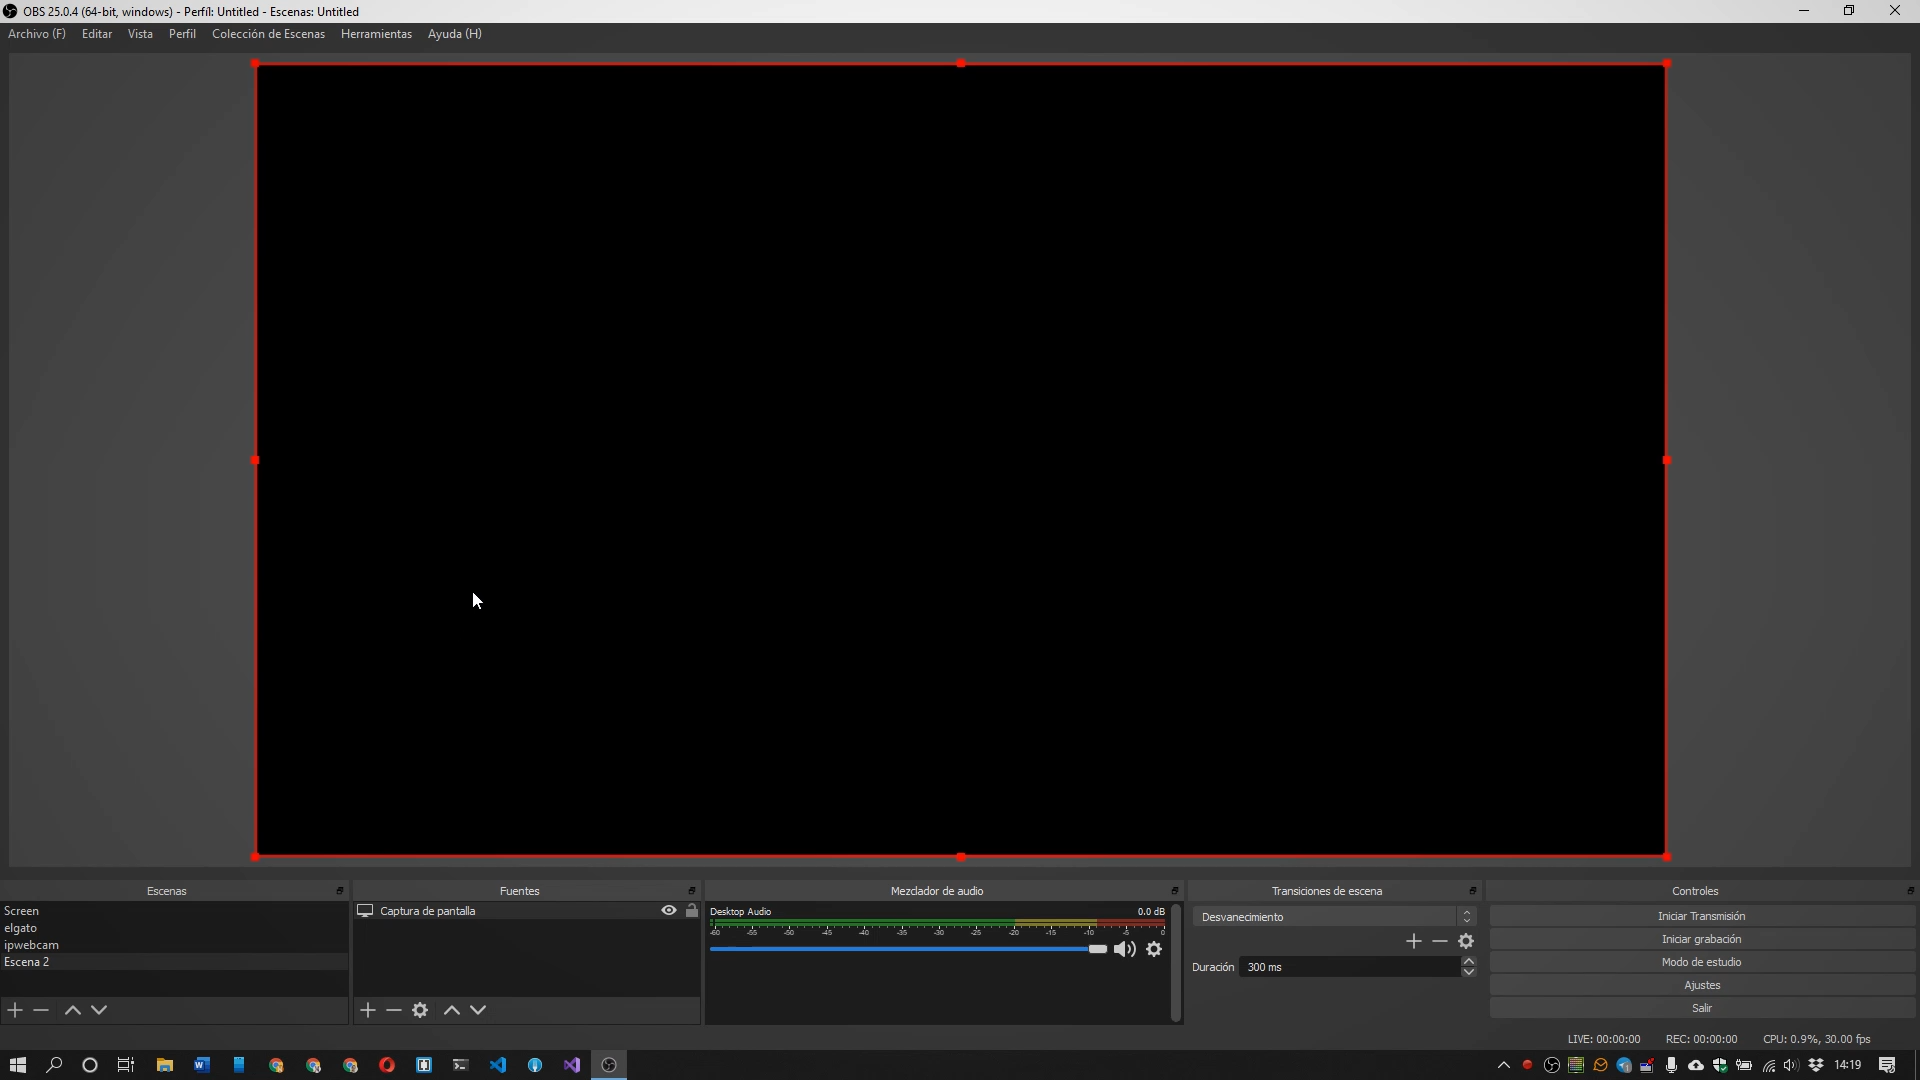The height and width of the screenshot is (1080, 1920).
Task: Open Ajustes settings button
Action: (x=1701, y=985)
